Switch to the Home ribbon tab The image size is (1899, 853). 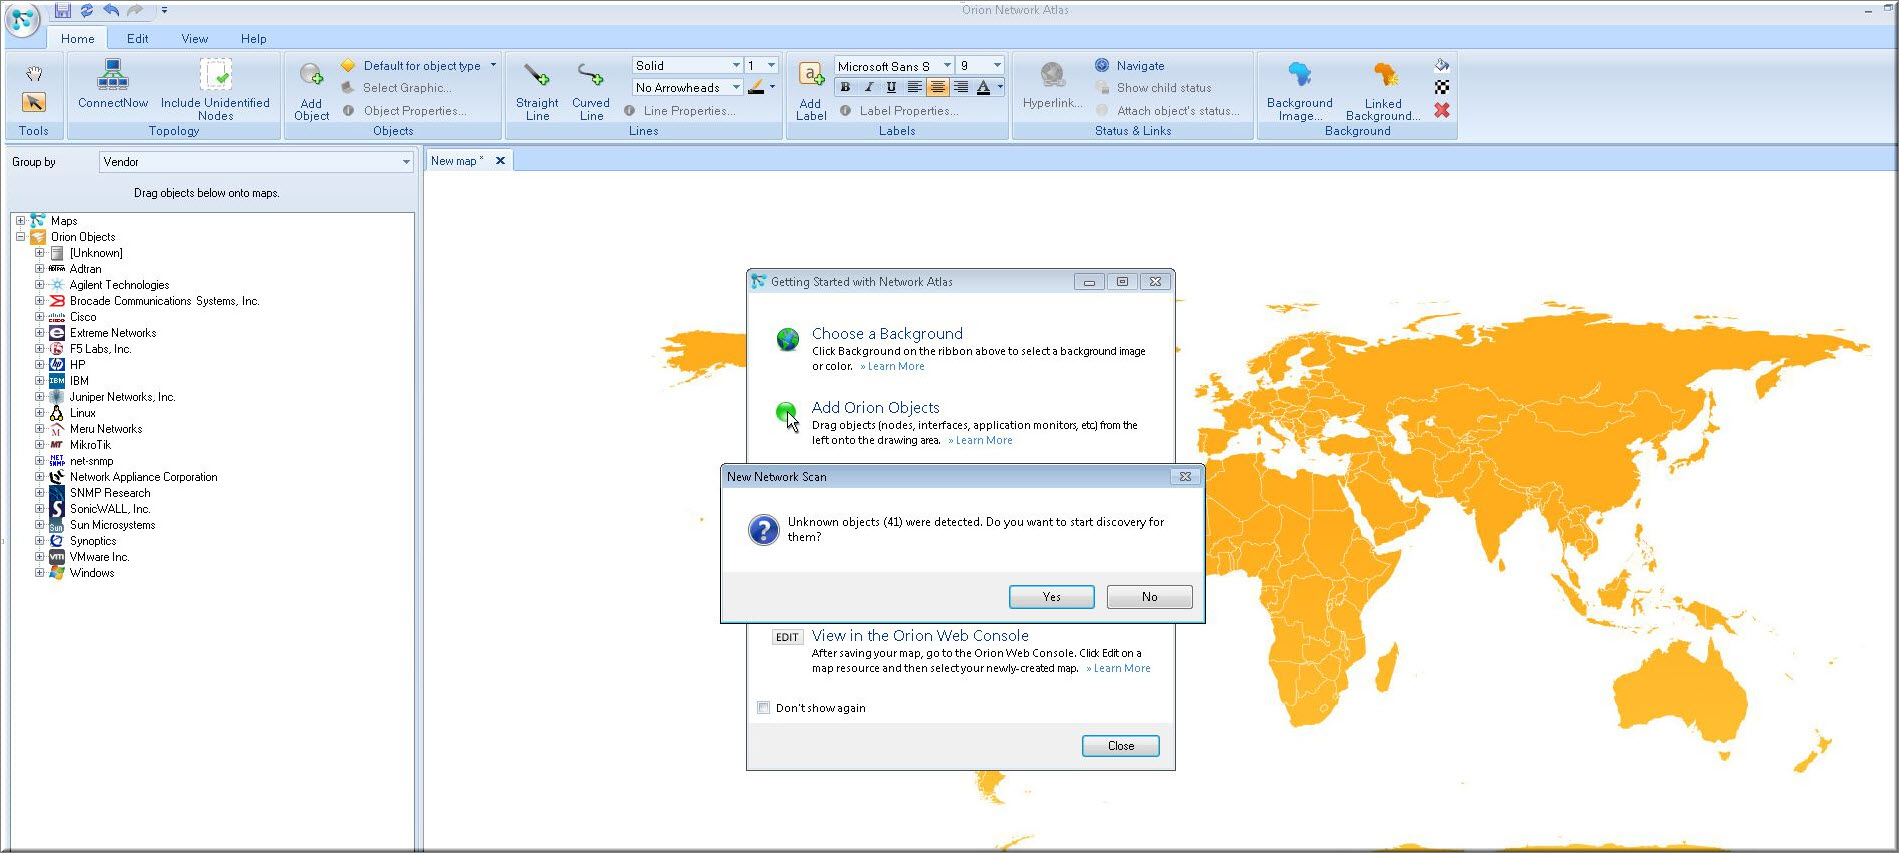coord(78,39)
